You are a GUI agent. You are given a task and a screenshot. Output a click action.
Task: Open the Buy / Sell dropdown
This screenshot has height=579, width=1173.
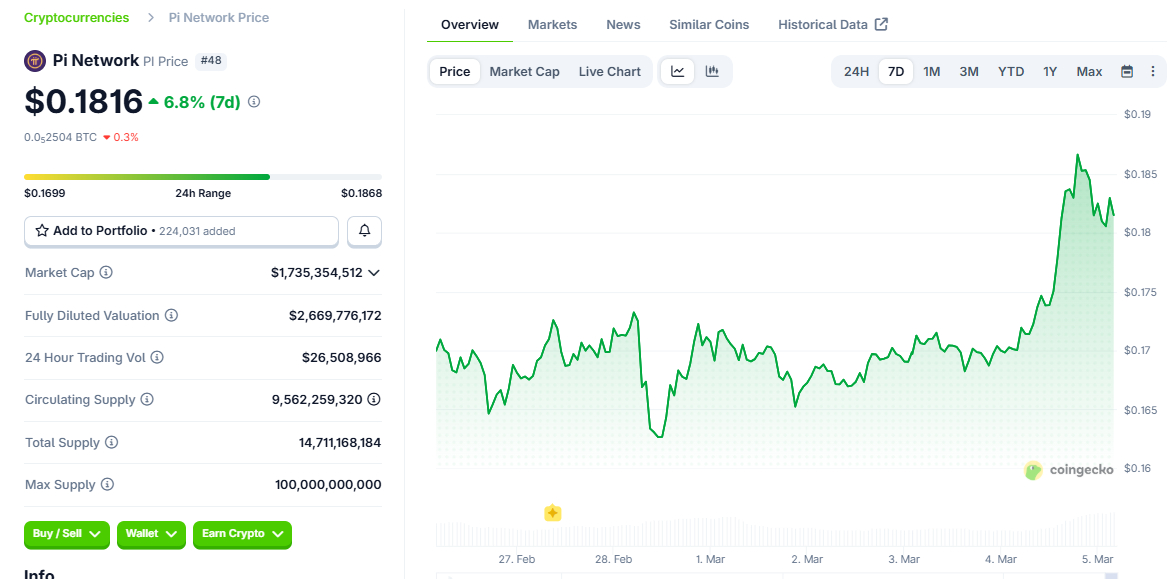(x=66, y=535)
